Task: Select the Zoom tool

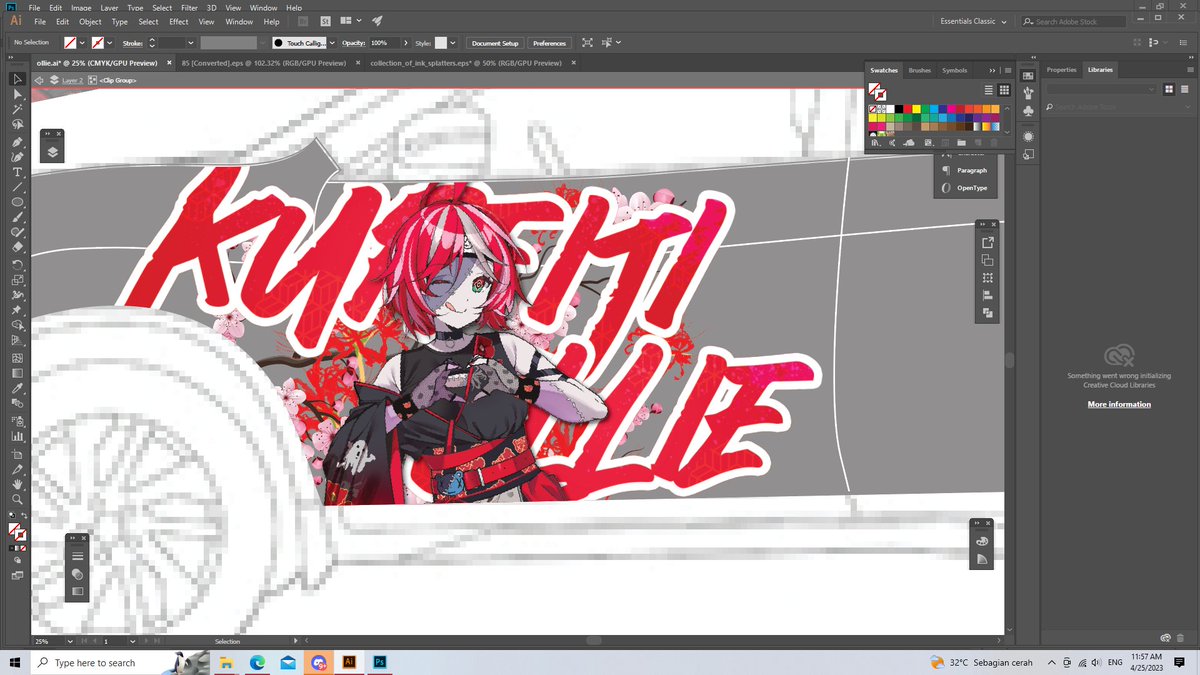Action: click(17, 498)
